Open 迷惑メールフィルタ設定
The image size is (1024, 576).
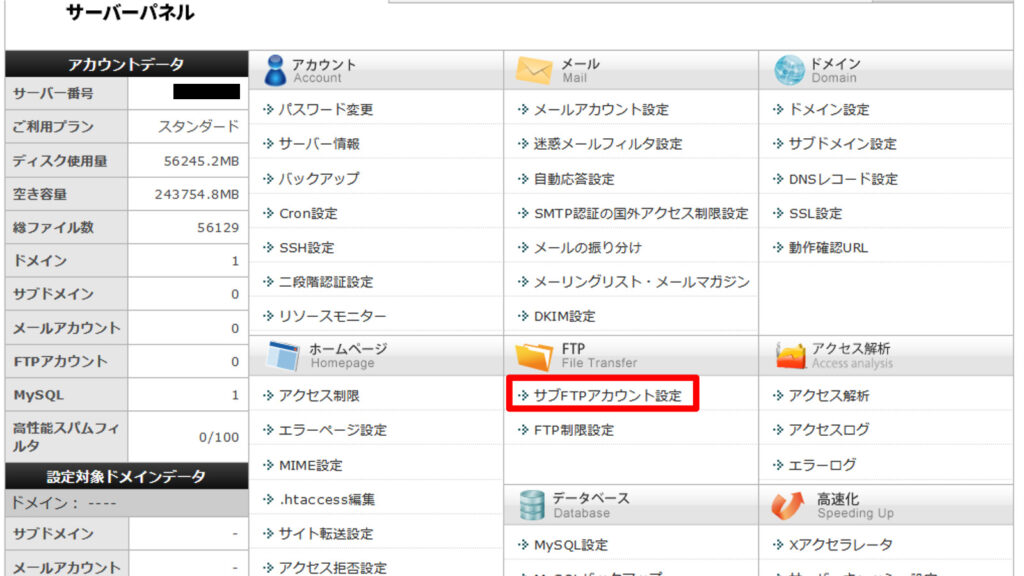pos(608,144)
